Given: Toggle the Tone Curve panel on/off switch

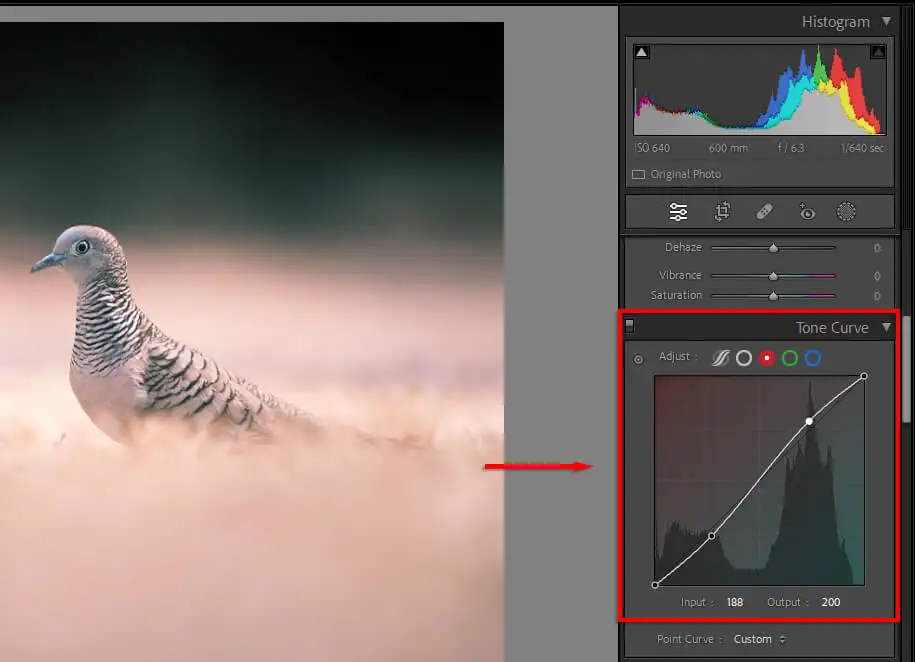Looking at the screenshot, I should click(x=629, y=325).
